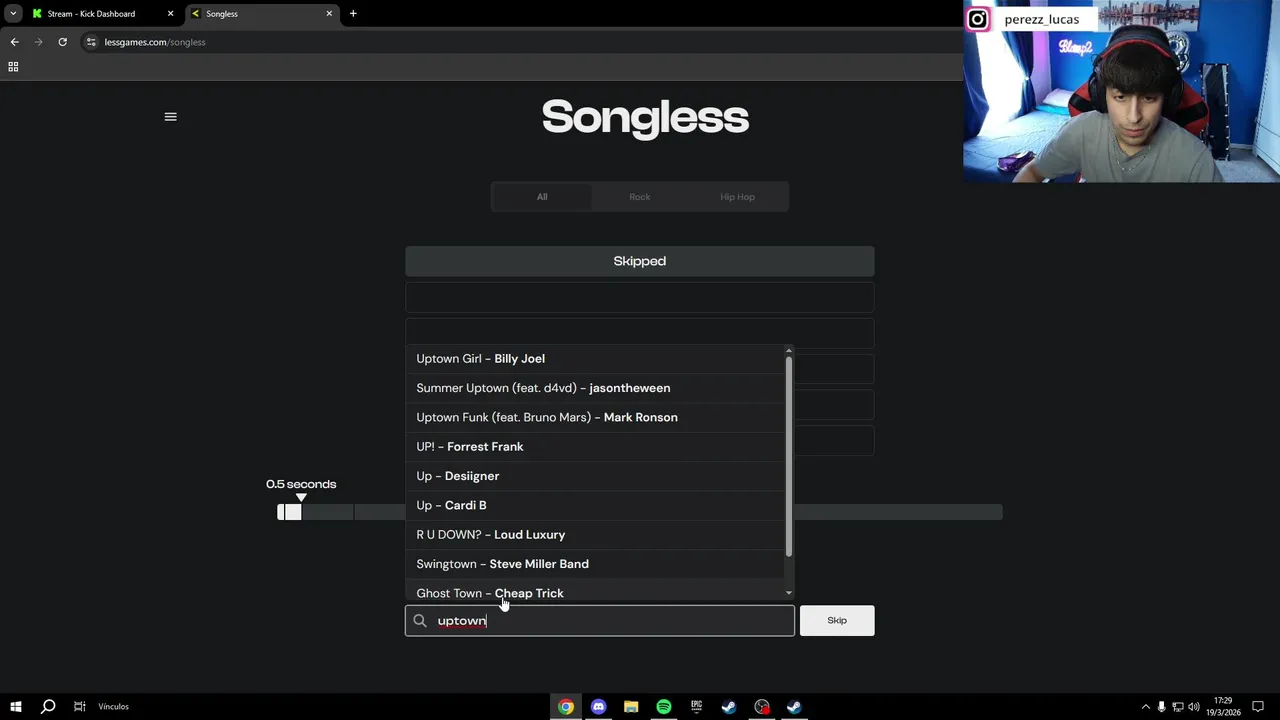1280x720 pixels.
Task: Choose Up – Cardi B suggestion
Action: [595, 505]
